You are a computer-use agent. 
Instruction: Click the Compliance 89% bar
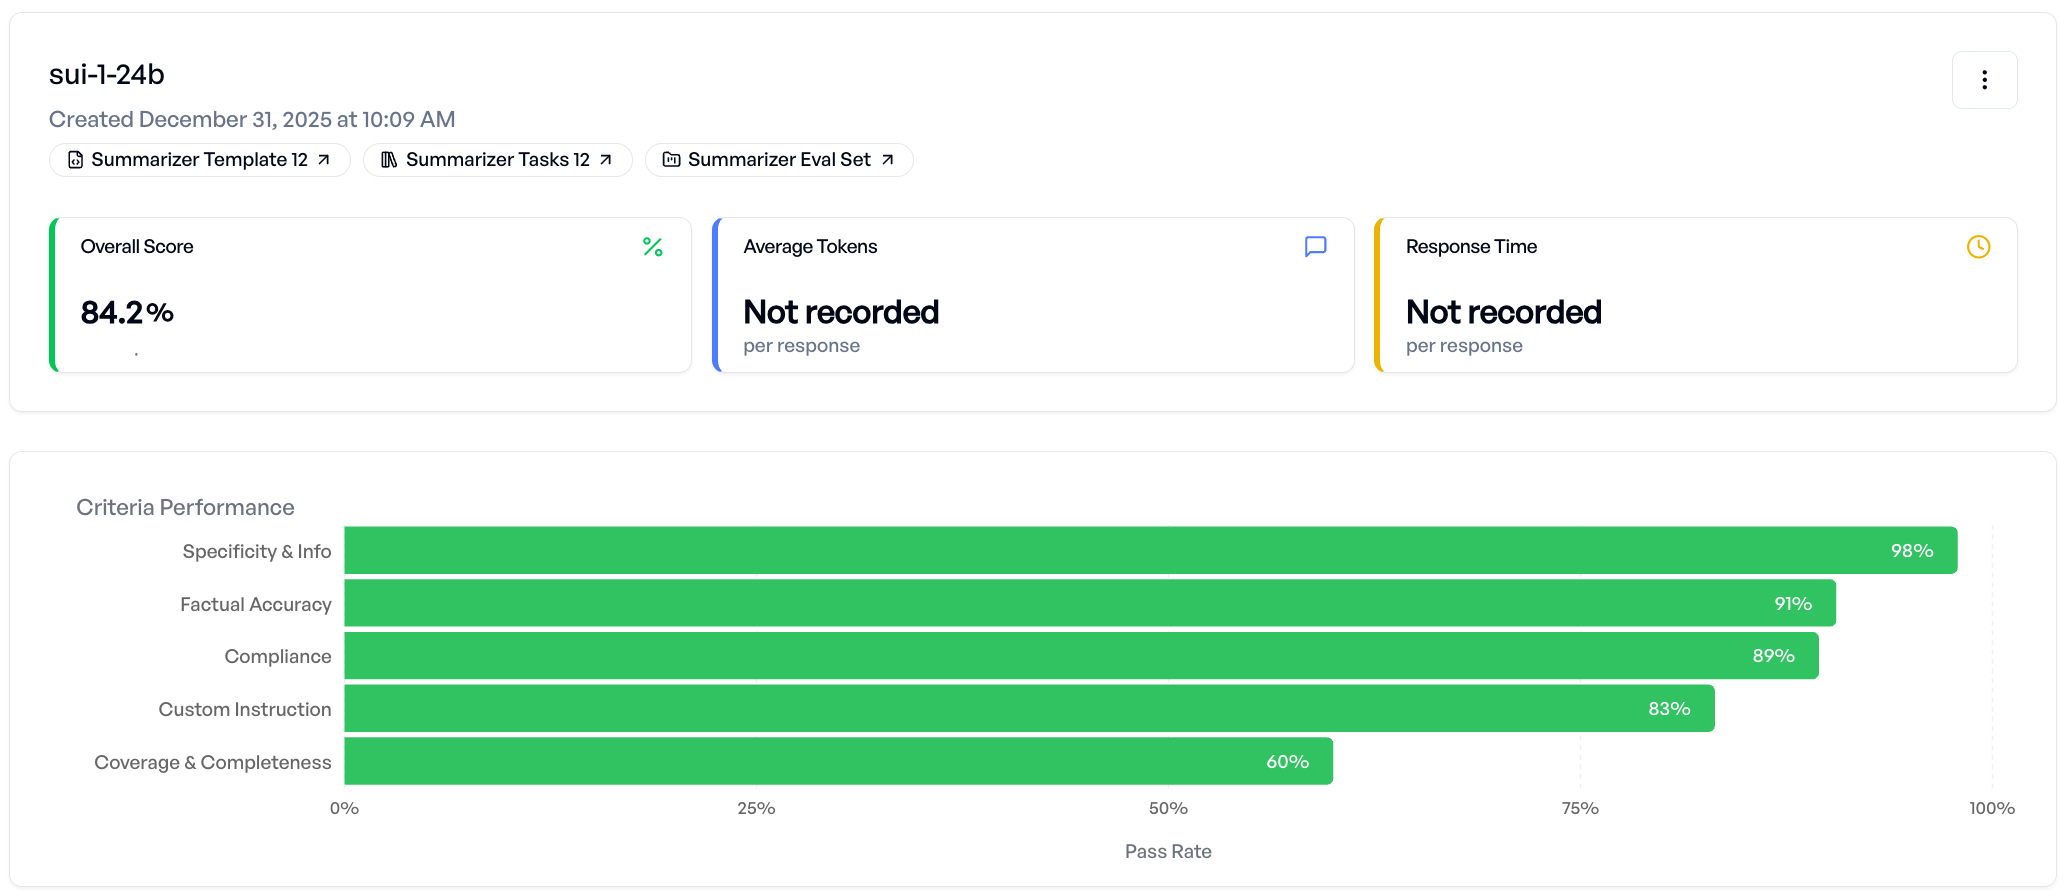(1081, 656)
